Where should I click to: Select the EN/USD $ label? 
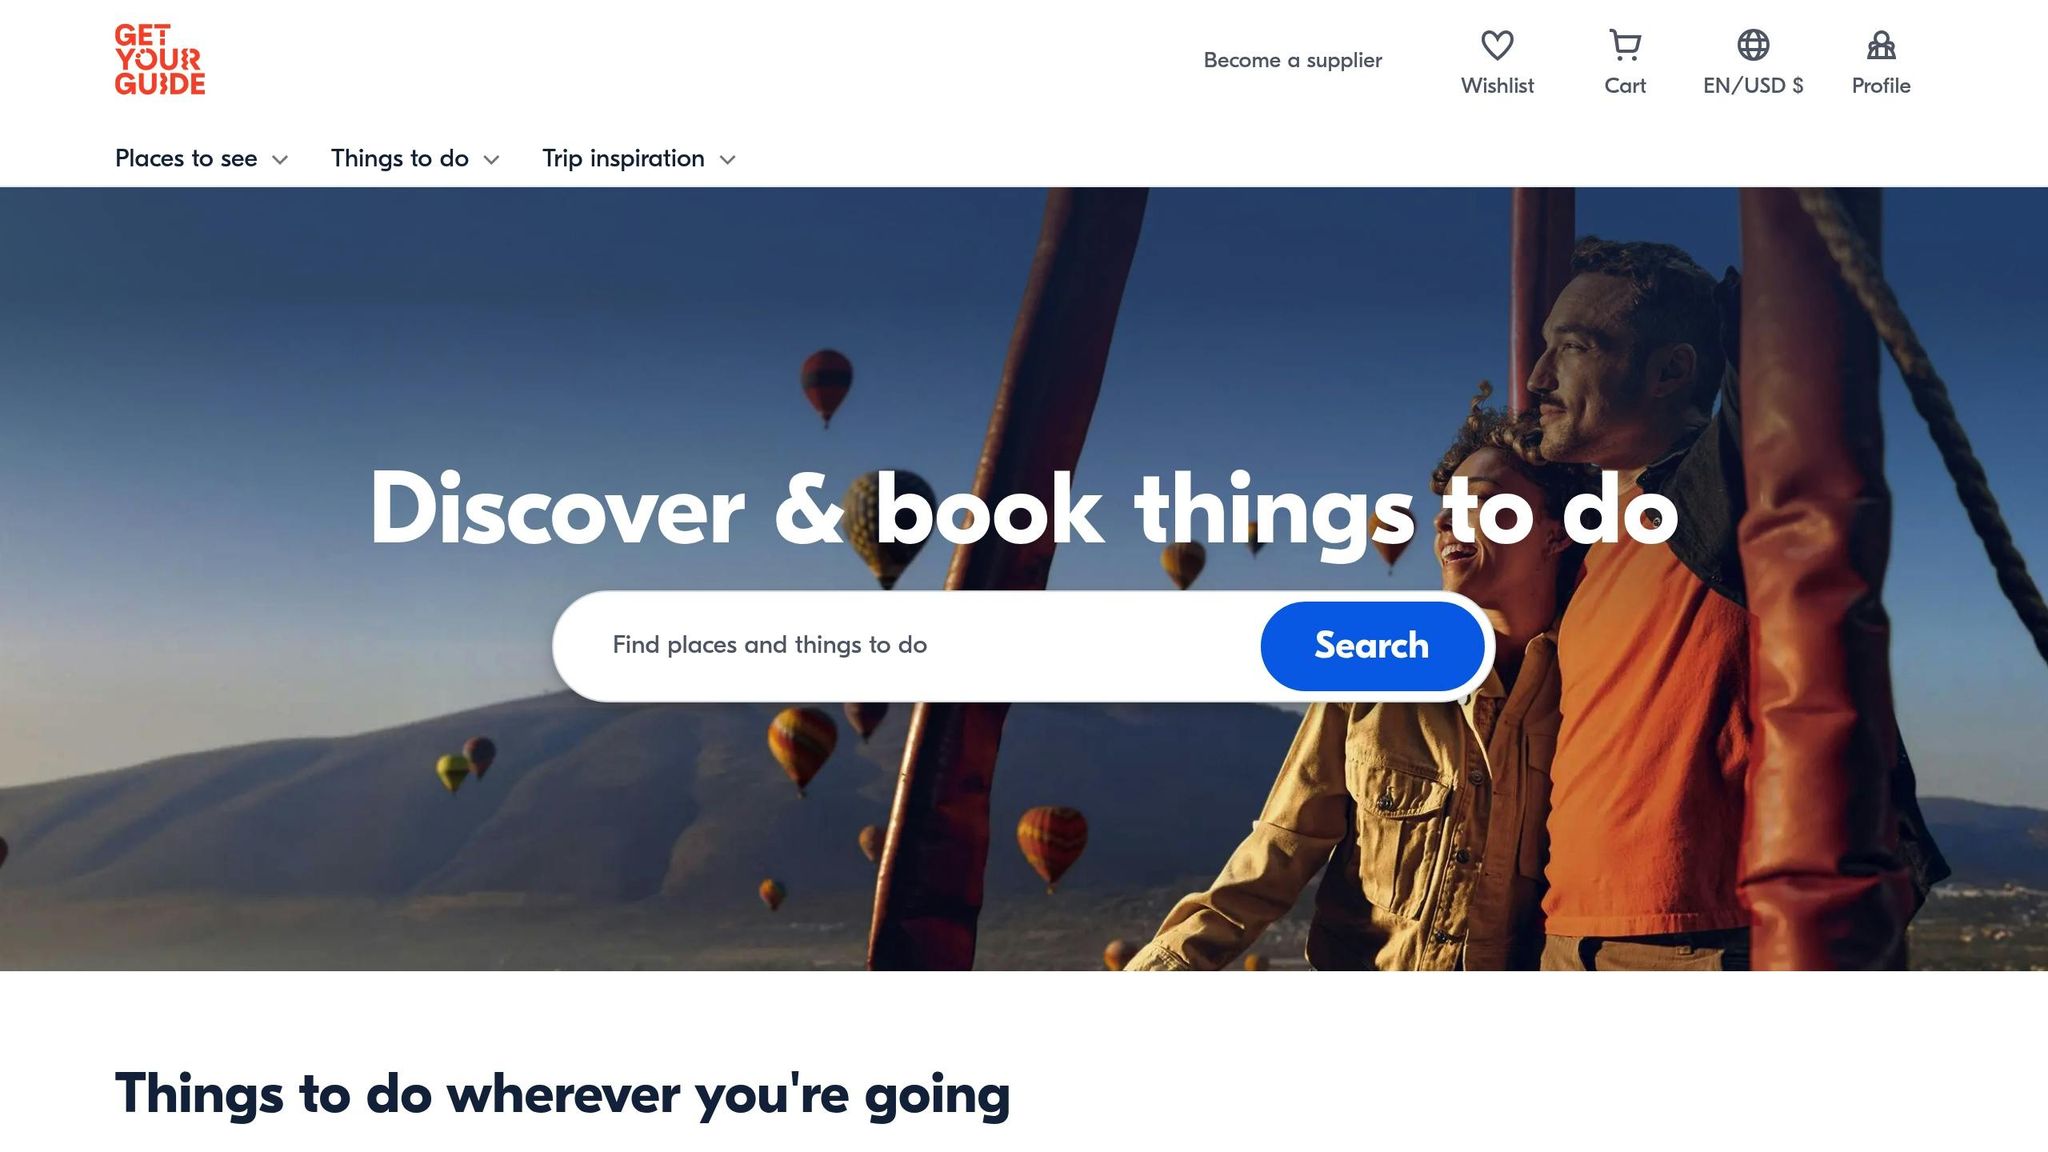1753,86
